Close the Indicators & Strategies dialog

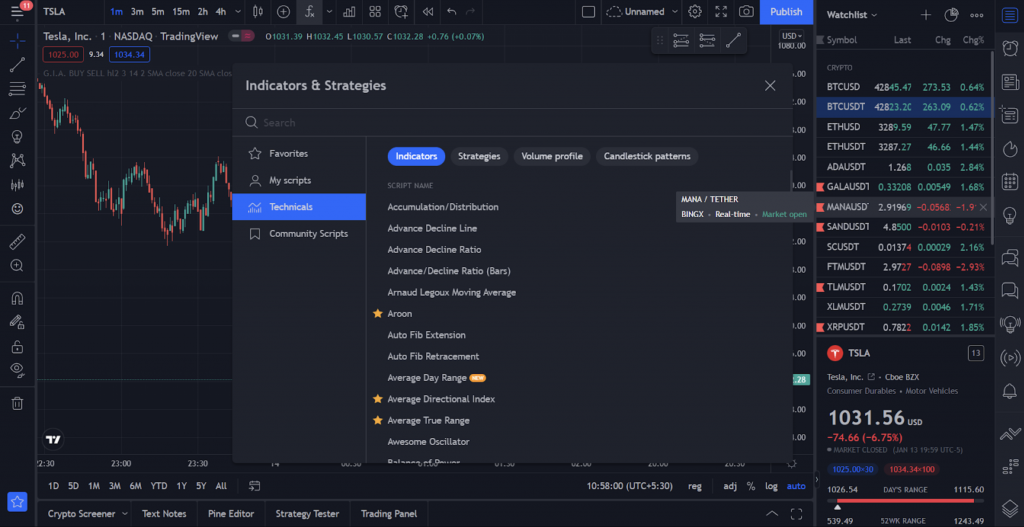click(x=770, y=86)
